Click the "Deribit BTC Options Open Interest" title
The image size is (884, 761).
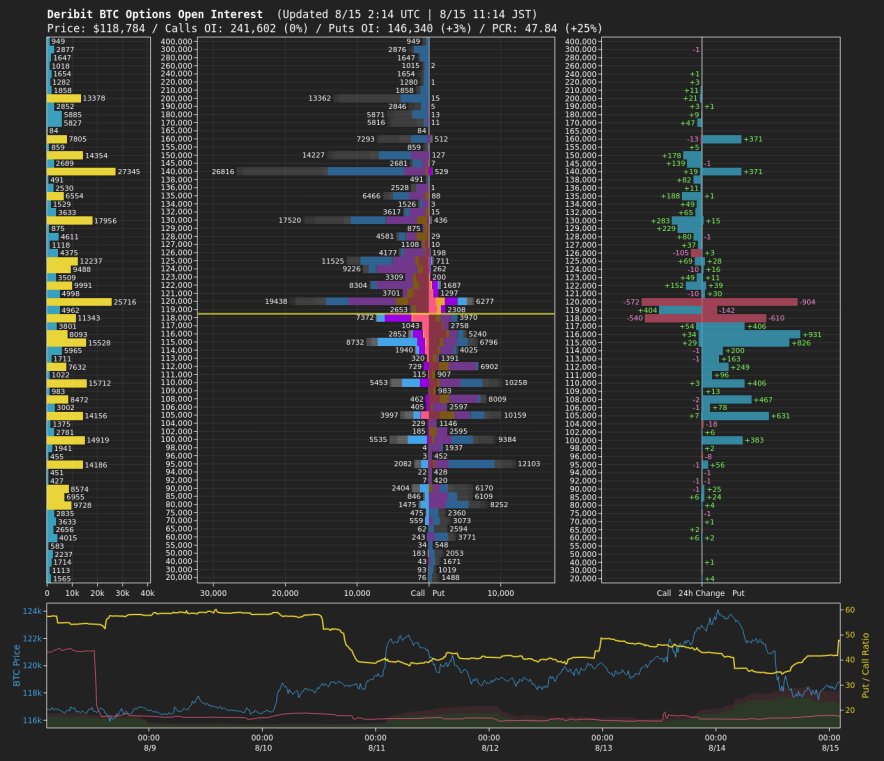pos(154,14)
